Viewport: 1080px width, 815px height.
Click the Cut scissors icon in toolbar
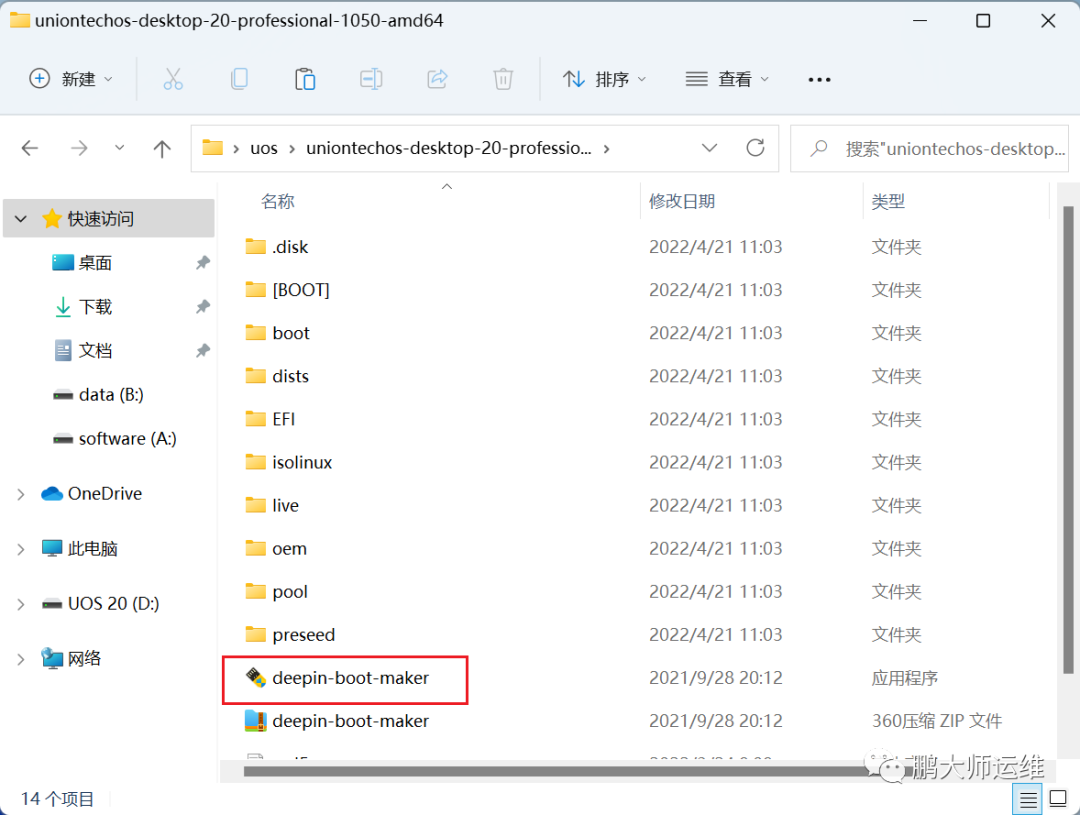(173, 79)
